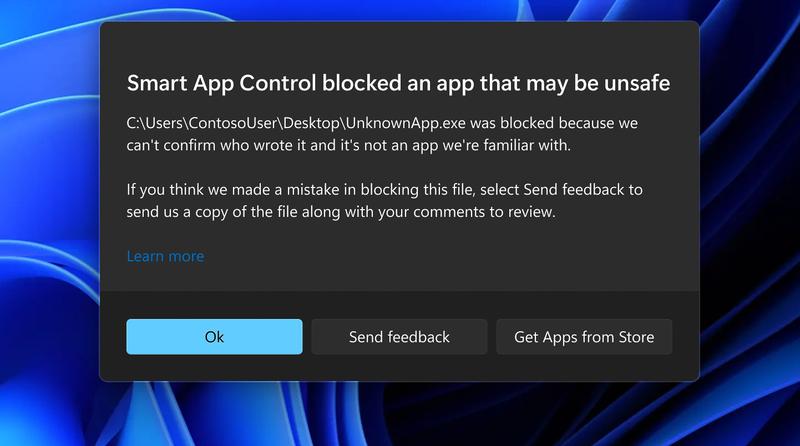Dismiss the dialog with the Ok button
Viewport: 800px width, 446px height.
click(x=214, y=337)
